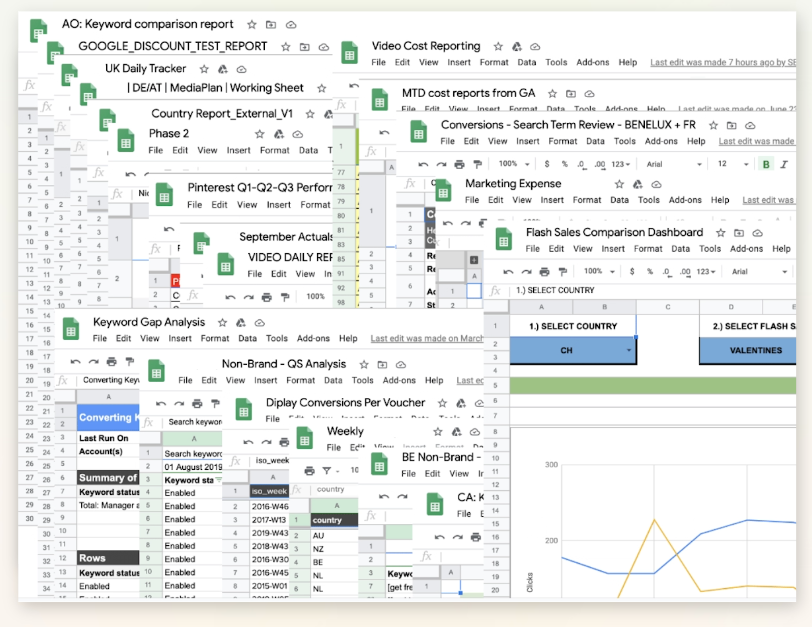This screenshot has height=627, width=812.
Task: Open the Arial font dropdown in Flash Sales
Action: [x=759, y=271]
